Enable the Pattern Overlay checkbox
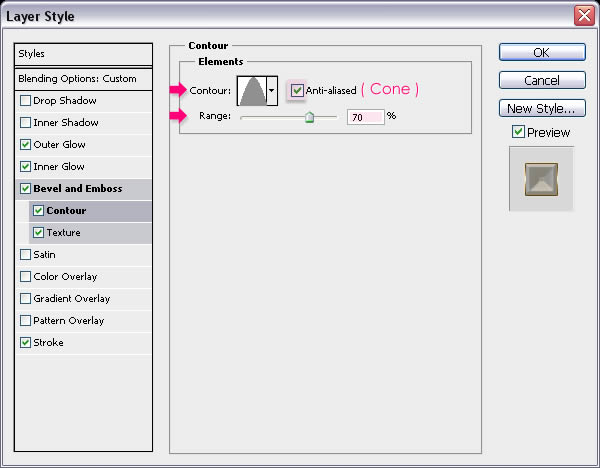 tap(25, 321)
